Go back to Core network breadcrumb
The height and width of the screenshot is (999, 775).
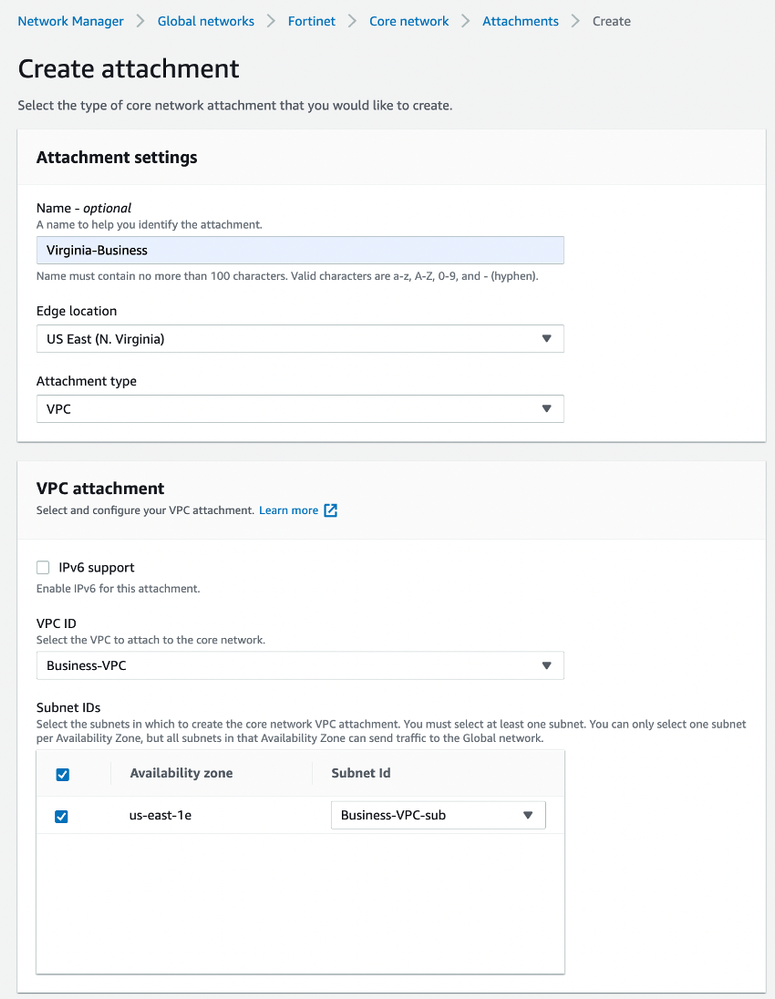point(409,21)
